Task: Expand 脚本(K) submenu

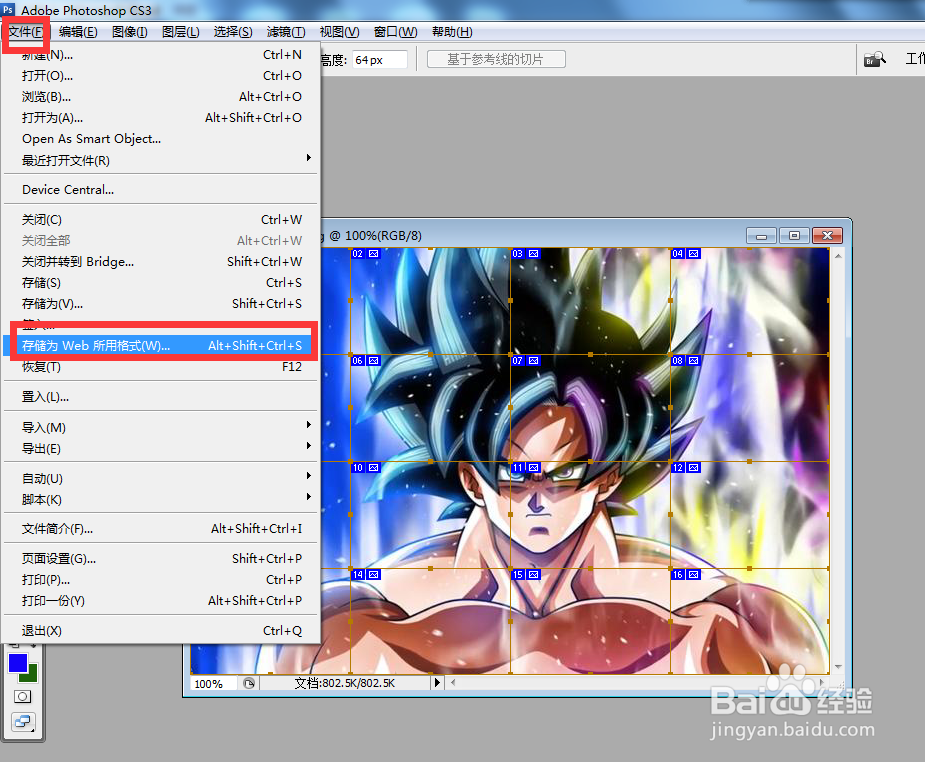Action: coord(161,500)
